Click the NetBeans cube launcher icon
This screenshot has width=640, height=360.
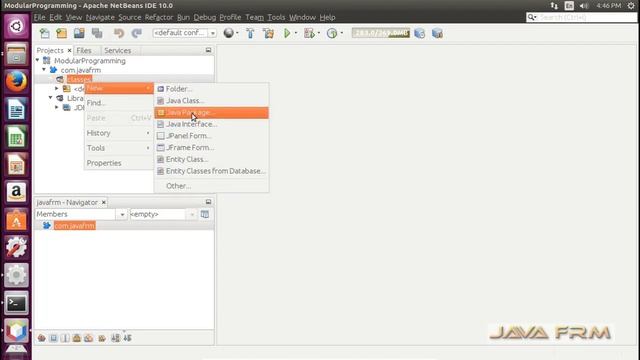16,330
